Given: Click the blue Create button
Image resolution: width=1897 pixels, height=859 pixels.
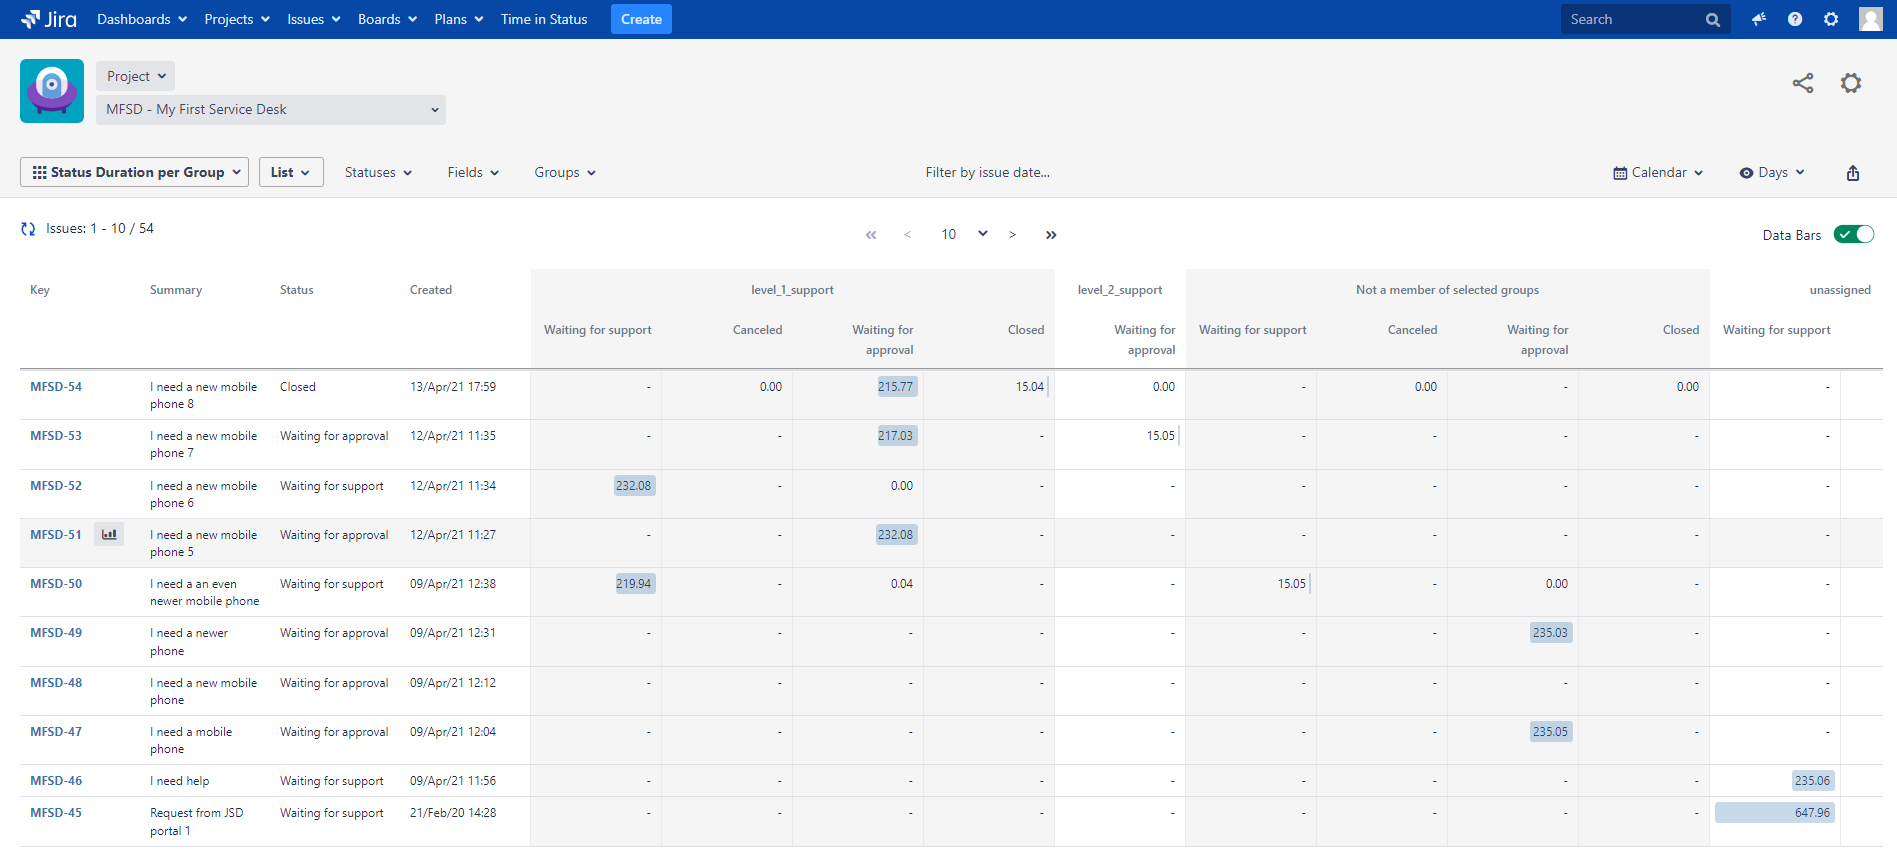Looking at the screenshot, I should click(641, 19).
